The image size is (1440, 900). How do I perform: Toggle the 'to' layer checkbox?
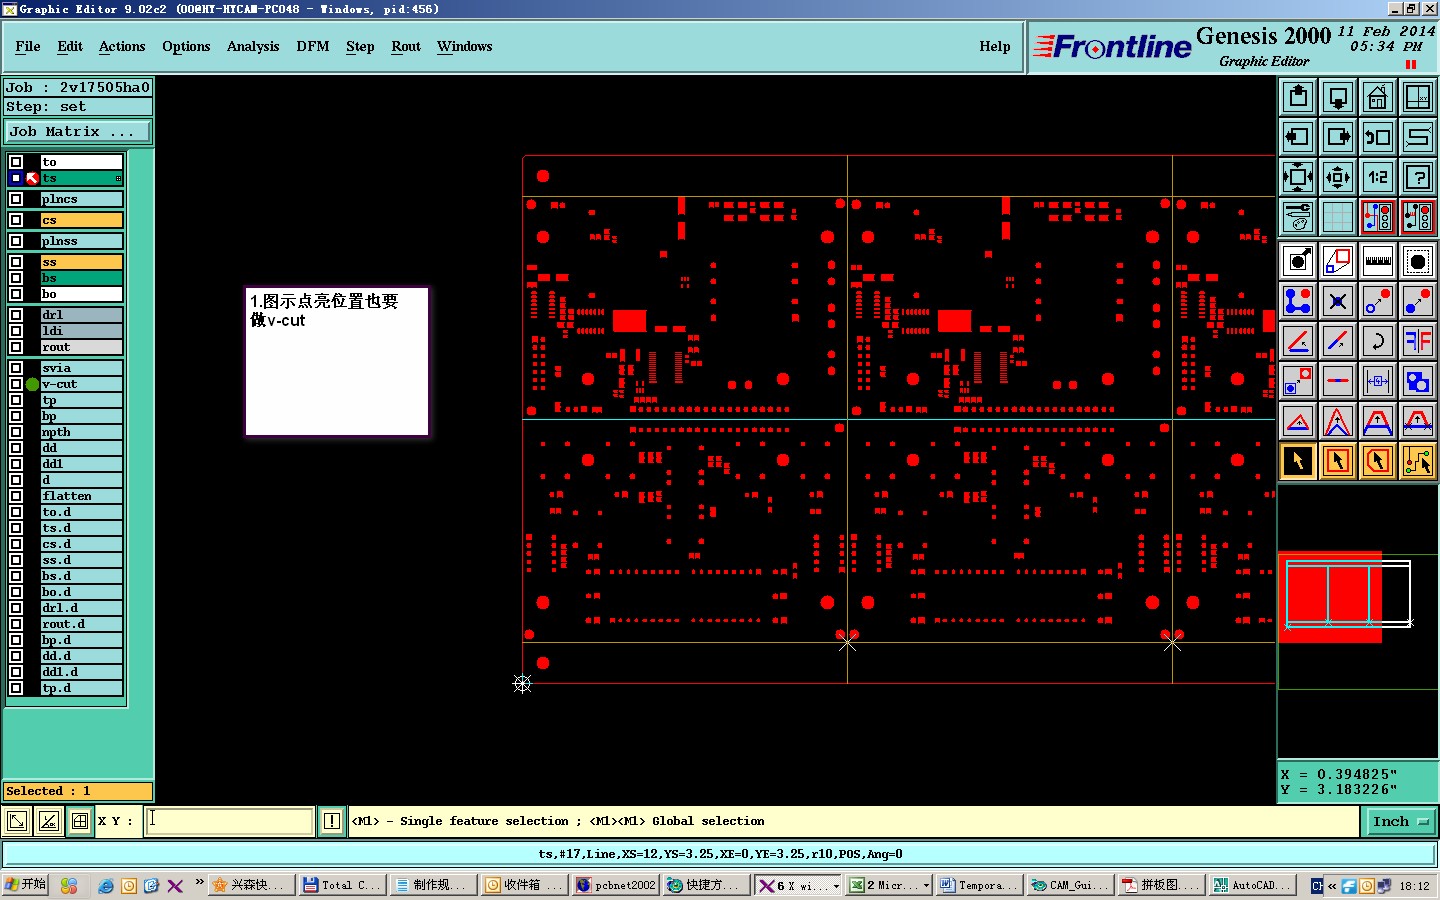pyautogui.click(x=16, y=162)
